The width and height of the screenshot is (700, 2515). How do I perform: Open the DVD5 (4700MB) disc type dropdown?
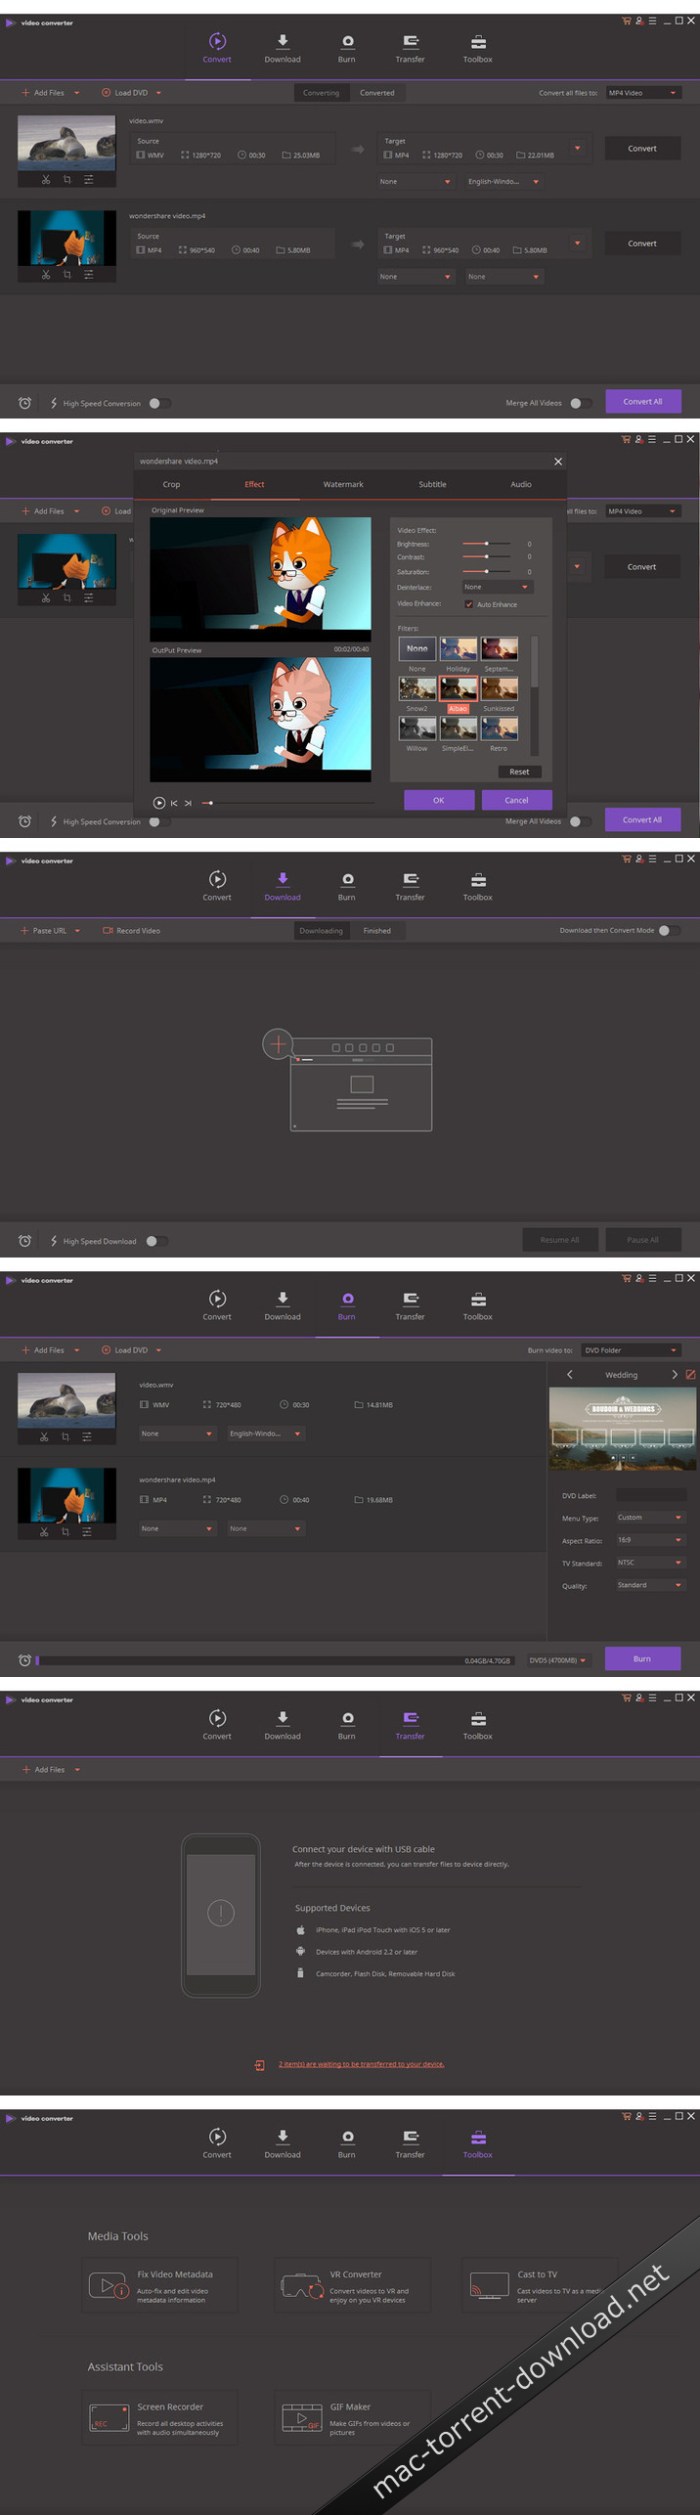pyautogui.click(x=557, y=1660)
